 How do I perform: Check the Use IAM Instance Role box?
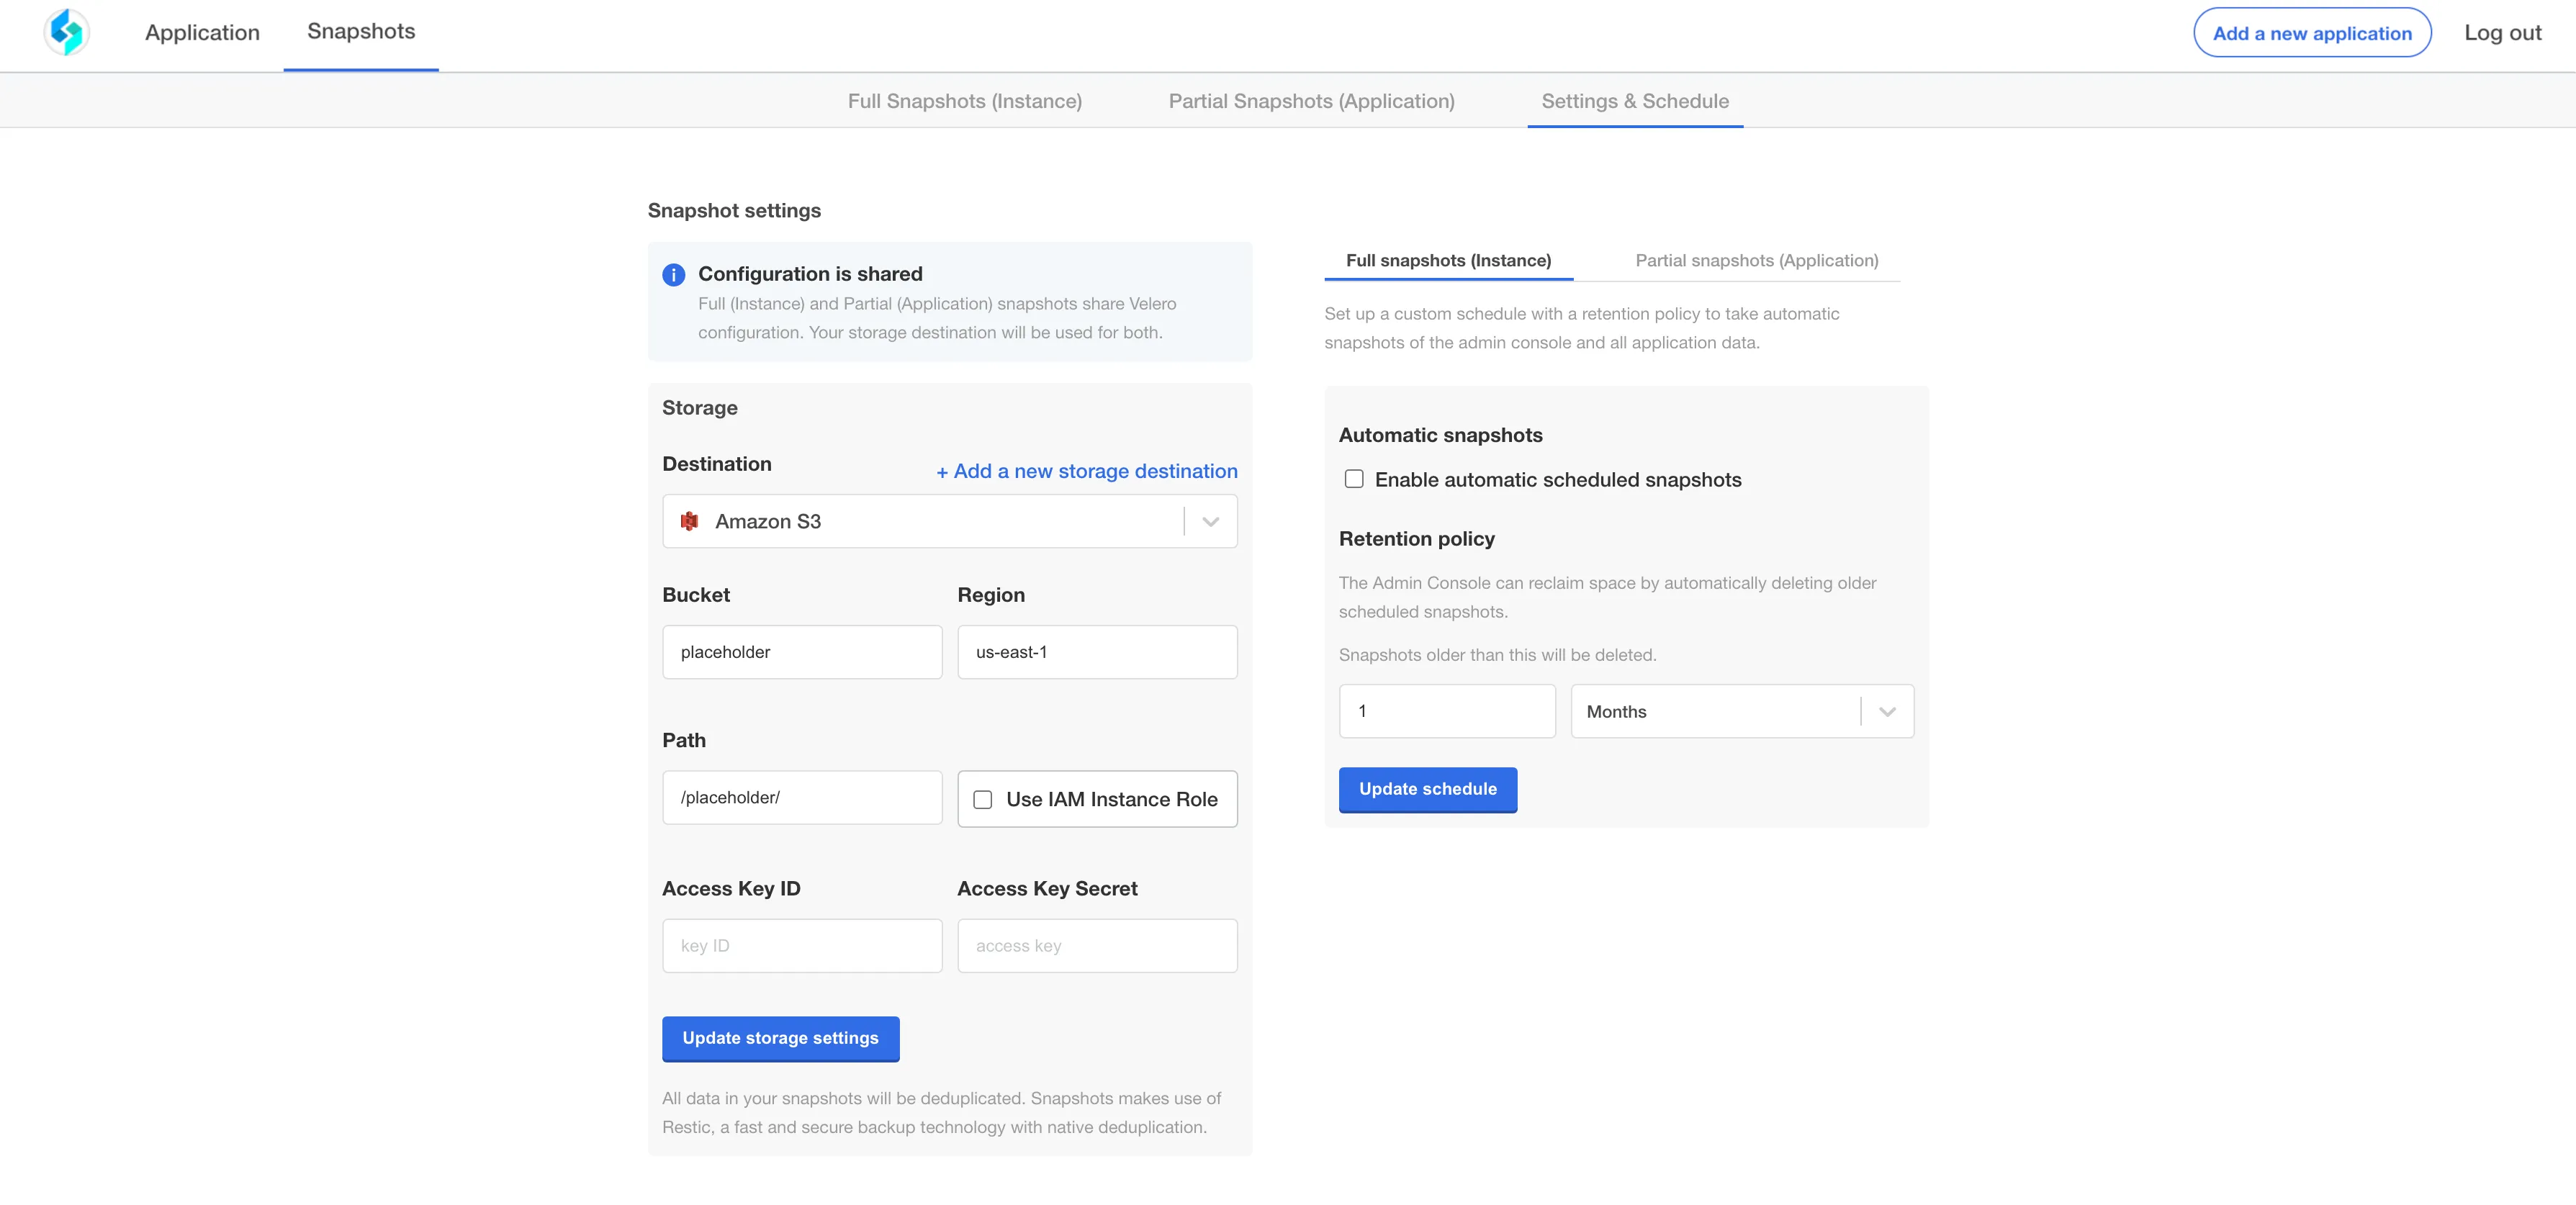pos(983,799)
